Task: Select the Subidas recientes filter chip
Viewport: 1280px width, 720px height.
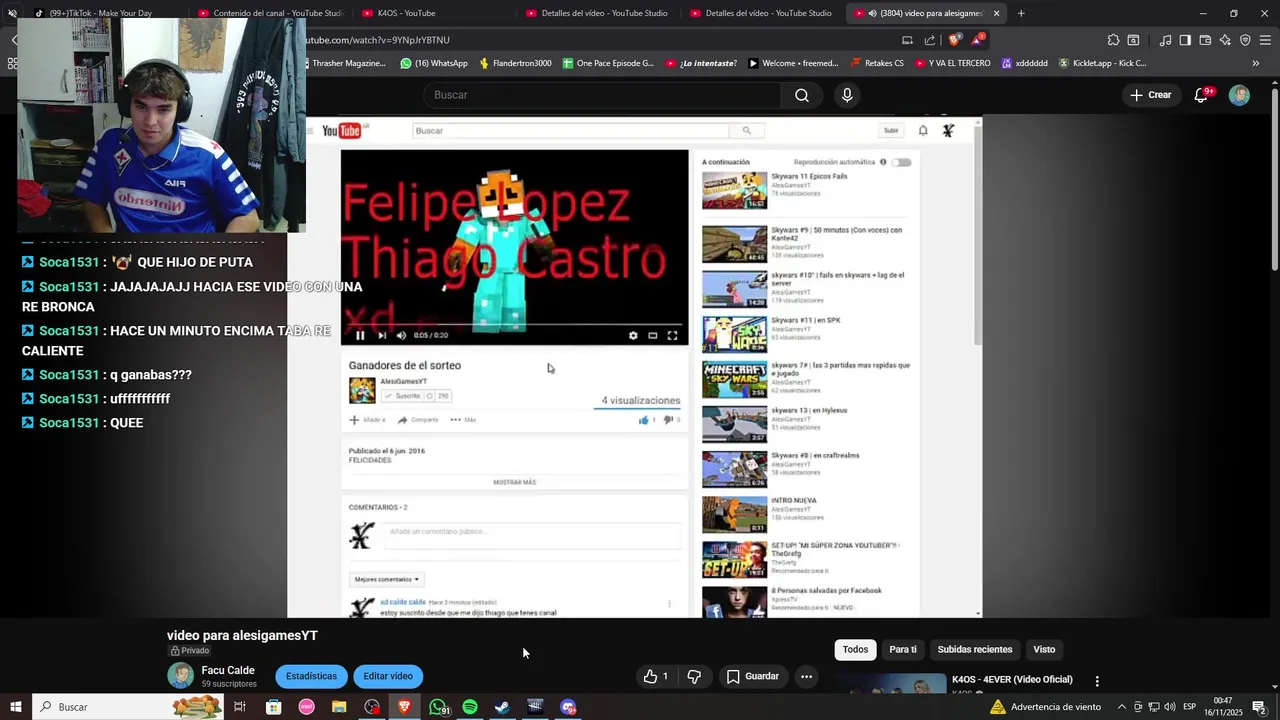Action: [x=975, y=650]
